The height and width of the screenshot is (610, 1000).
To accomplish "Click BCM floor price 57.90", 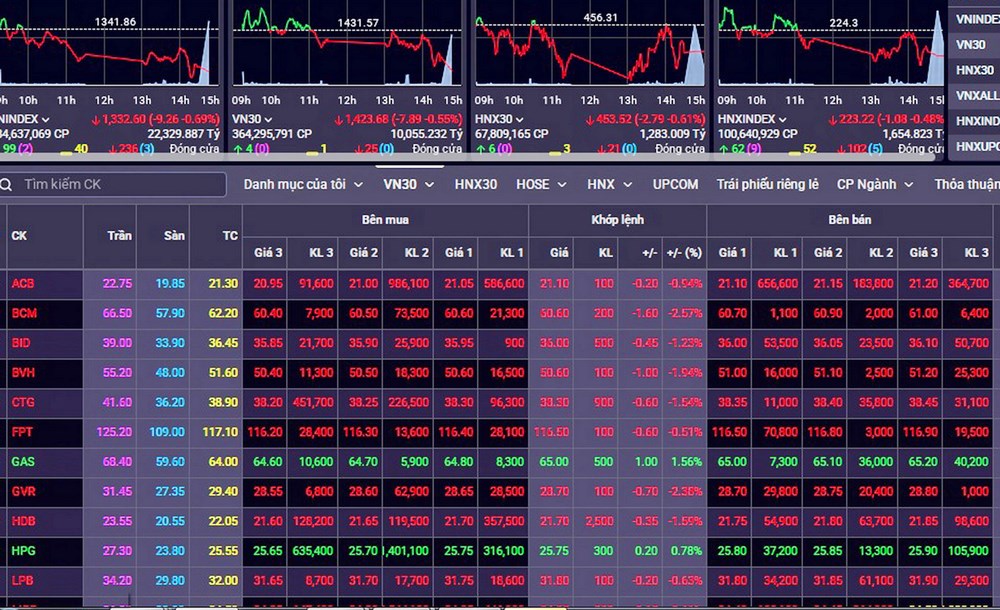I will 170,313.
